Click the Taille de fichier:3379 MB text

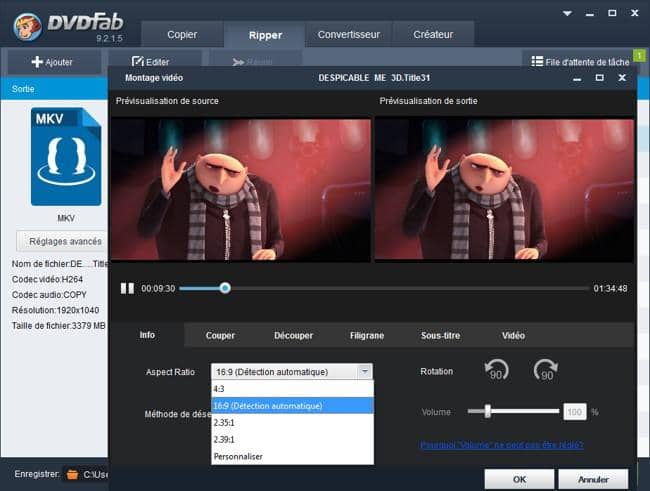(x=58, y=326)
